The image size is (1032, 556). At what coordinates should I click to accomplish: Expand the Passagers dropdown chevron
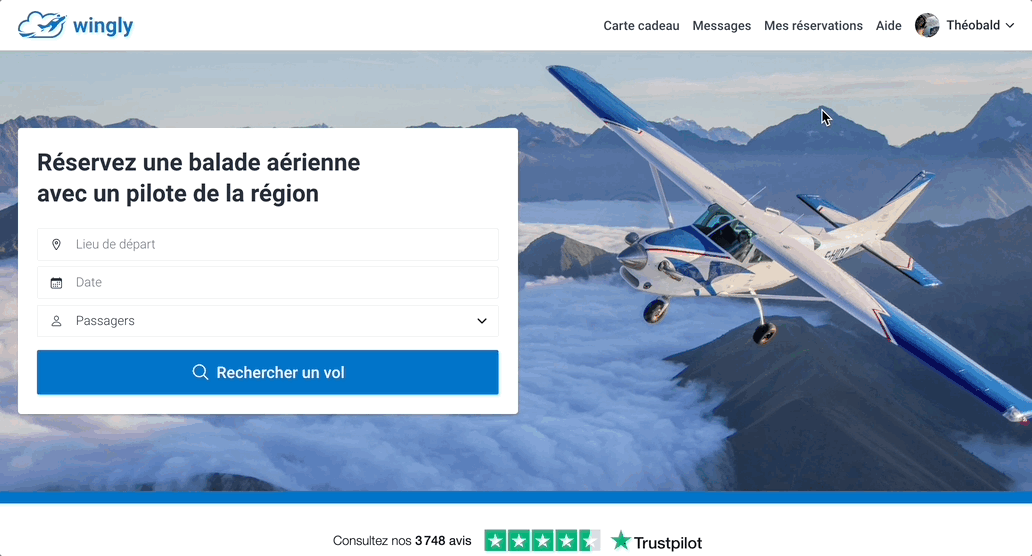coord(482,321)
